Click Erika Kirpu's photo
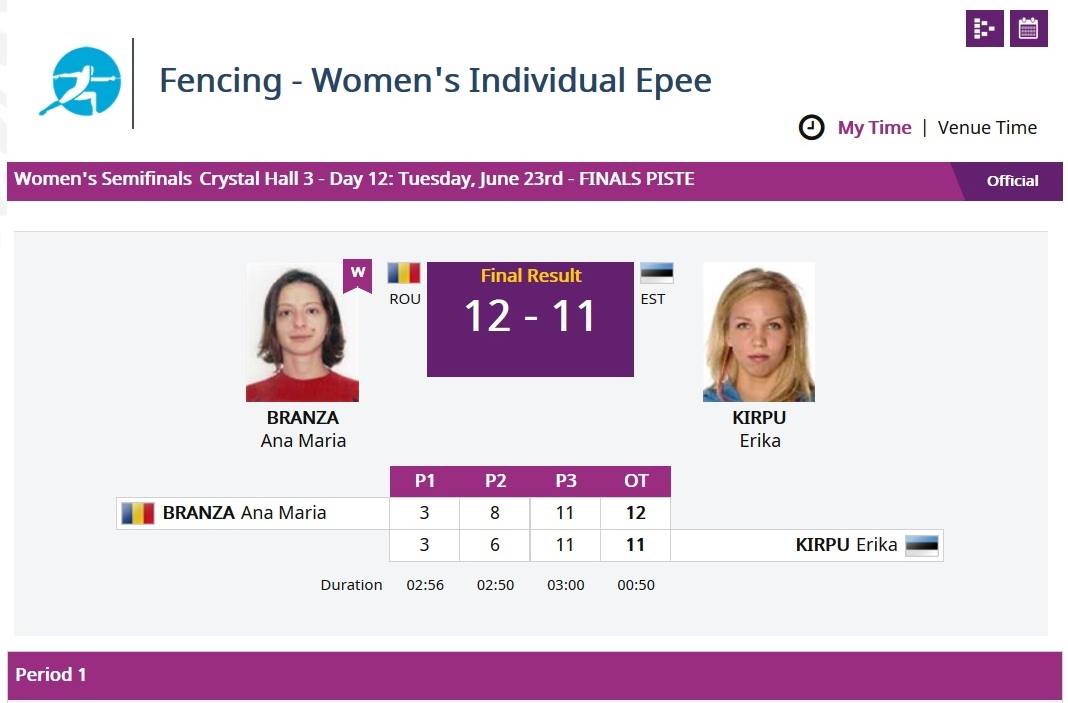This screenshot has width=1068, height=703. click(x=759, y=332)
